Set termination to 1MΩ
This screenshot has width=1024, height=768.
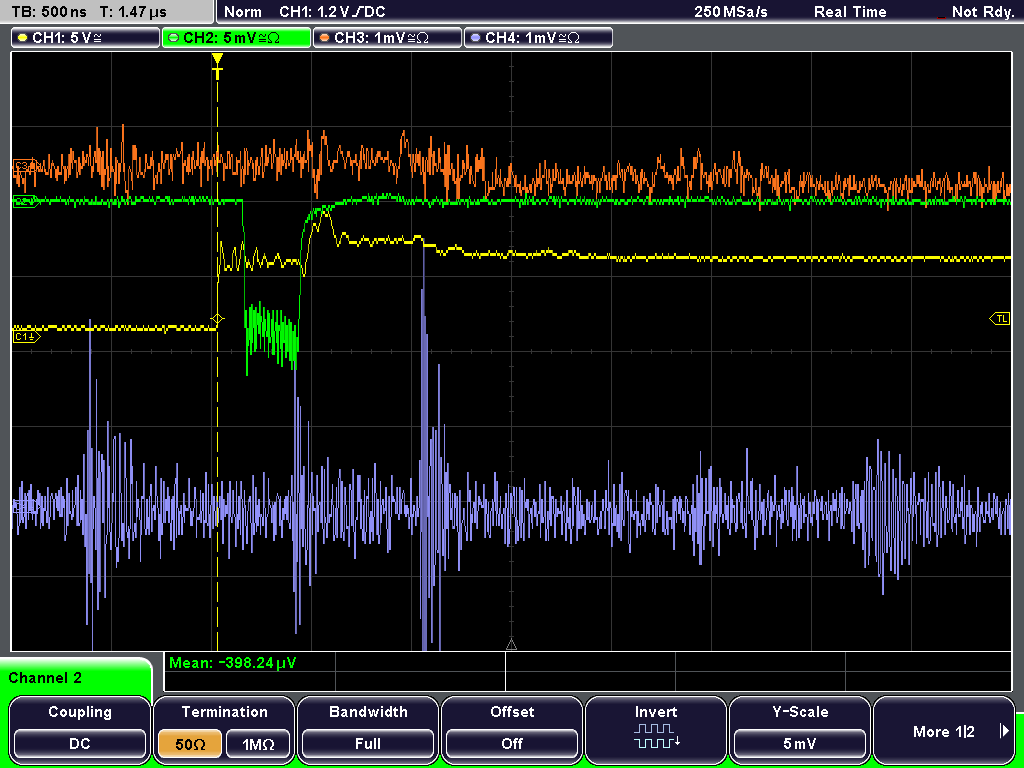[x=258, y=744]
